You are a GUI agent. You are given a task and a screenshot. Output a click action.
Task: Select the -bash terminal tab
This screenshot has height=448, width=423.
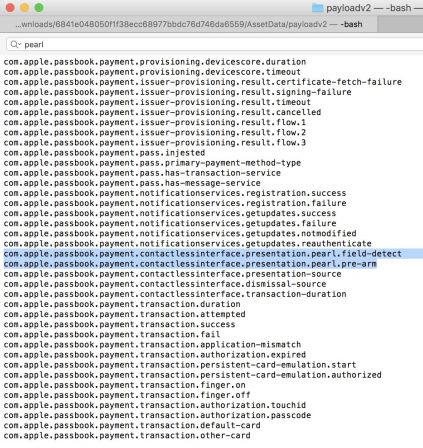(189, 24)
